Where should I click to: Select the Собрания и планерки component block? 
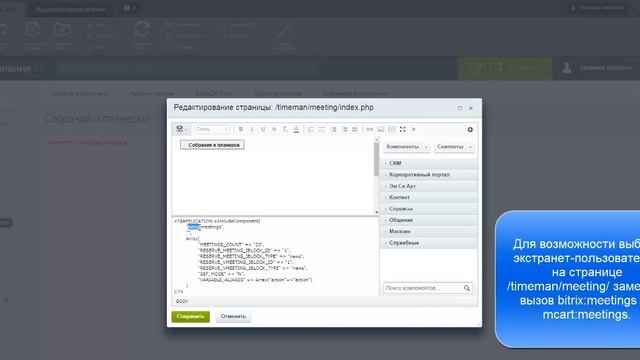pos(212,145)
